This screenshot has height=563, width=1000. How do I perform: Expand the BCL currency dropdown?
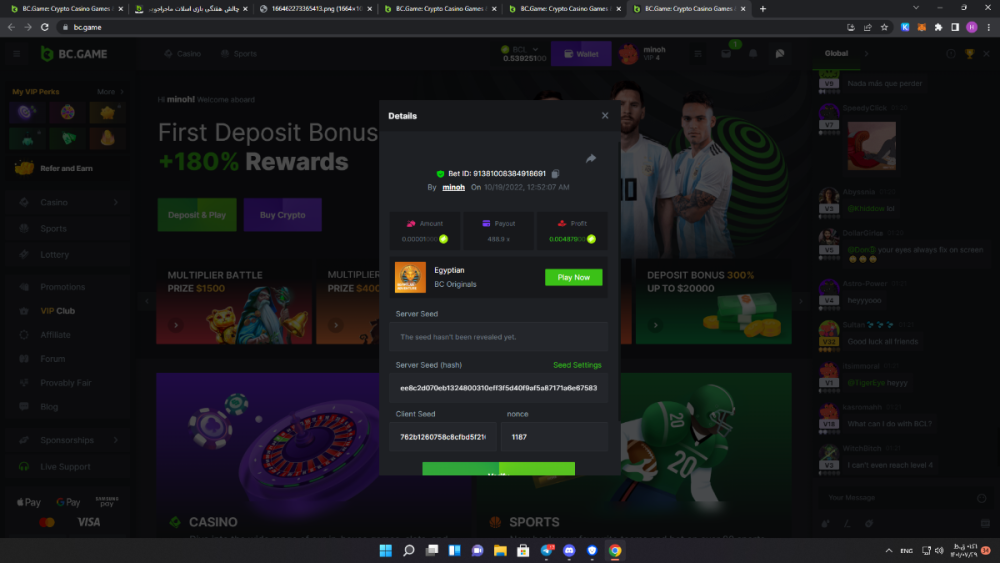pyautogui.click(x=535, y=49)
